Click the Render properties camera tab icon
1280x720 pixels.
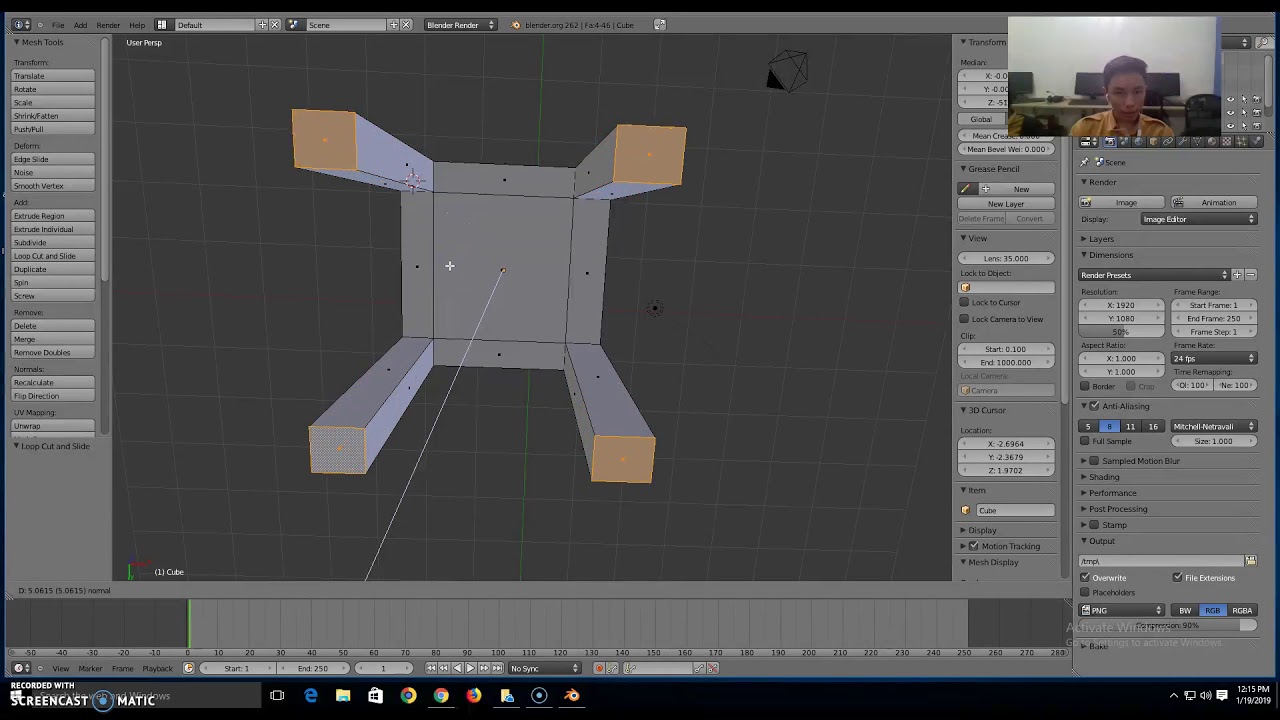(1109, 142)
